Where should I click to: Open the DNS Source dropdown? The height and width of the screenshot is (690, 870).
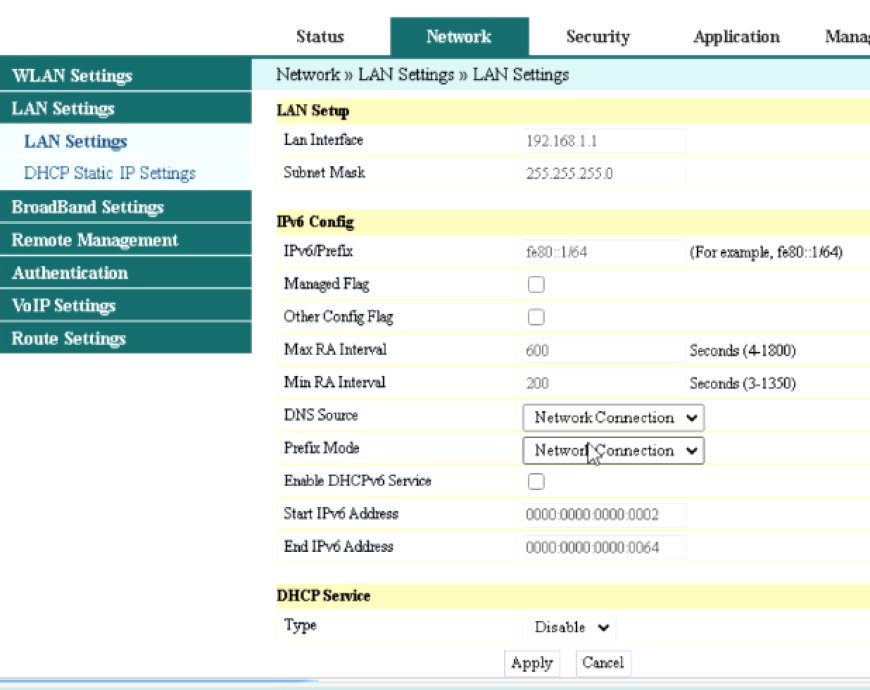click(x=613, y=418)
